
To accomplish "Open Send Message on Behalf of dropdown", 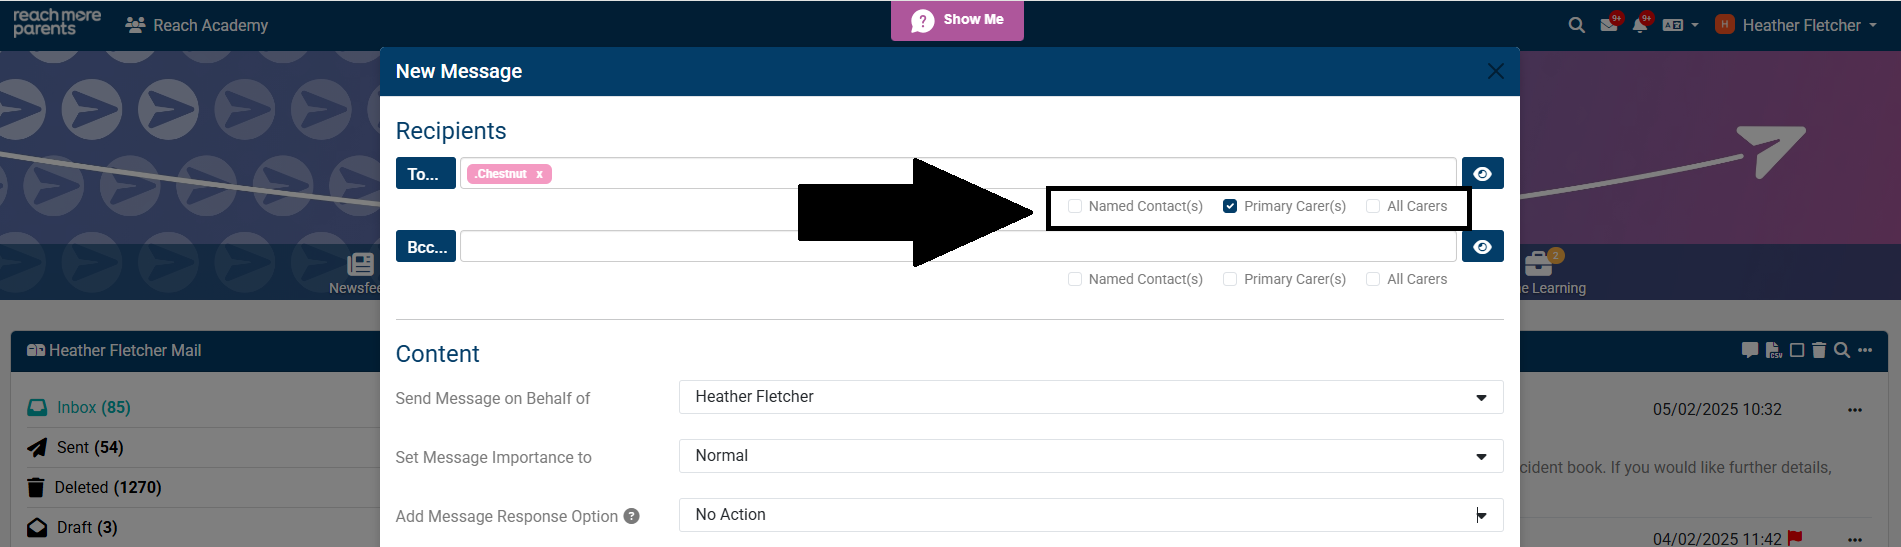I will [x=1090, y=397].
